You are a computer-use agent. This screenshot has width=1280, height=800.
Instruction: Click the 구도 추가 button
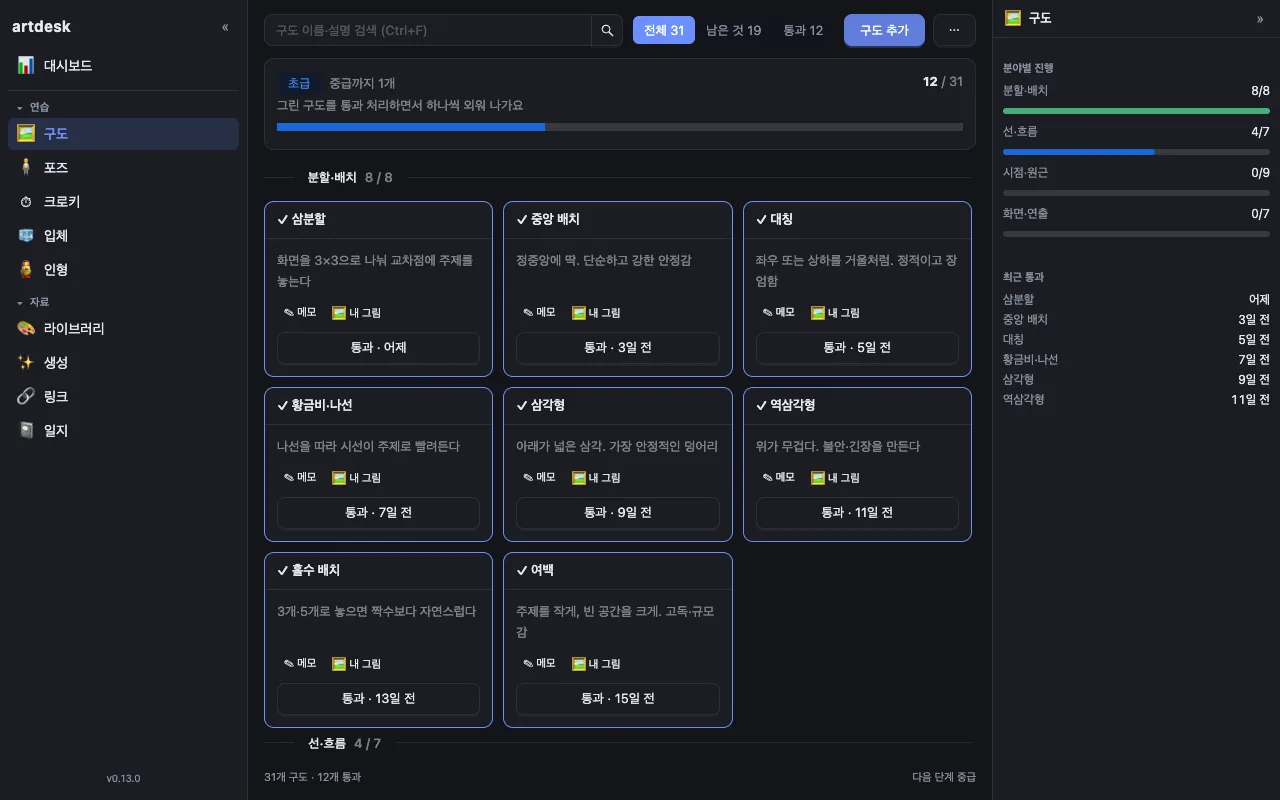884,30
